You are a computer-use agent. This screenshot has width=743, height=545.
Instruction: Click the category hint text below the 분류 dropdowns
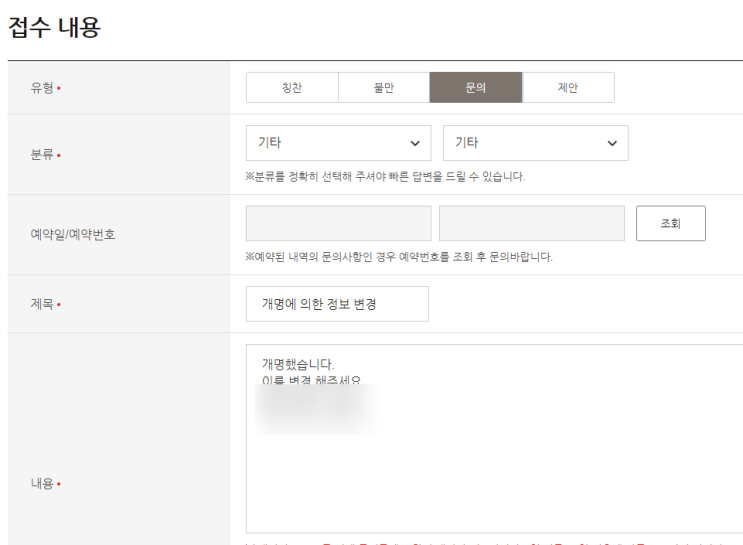(x=385, y=177)
